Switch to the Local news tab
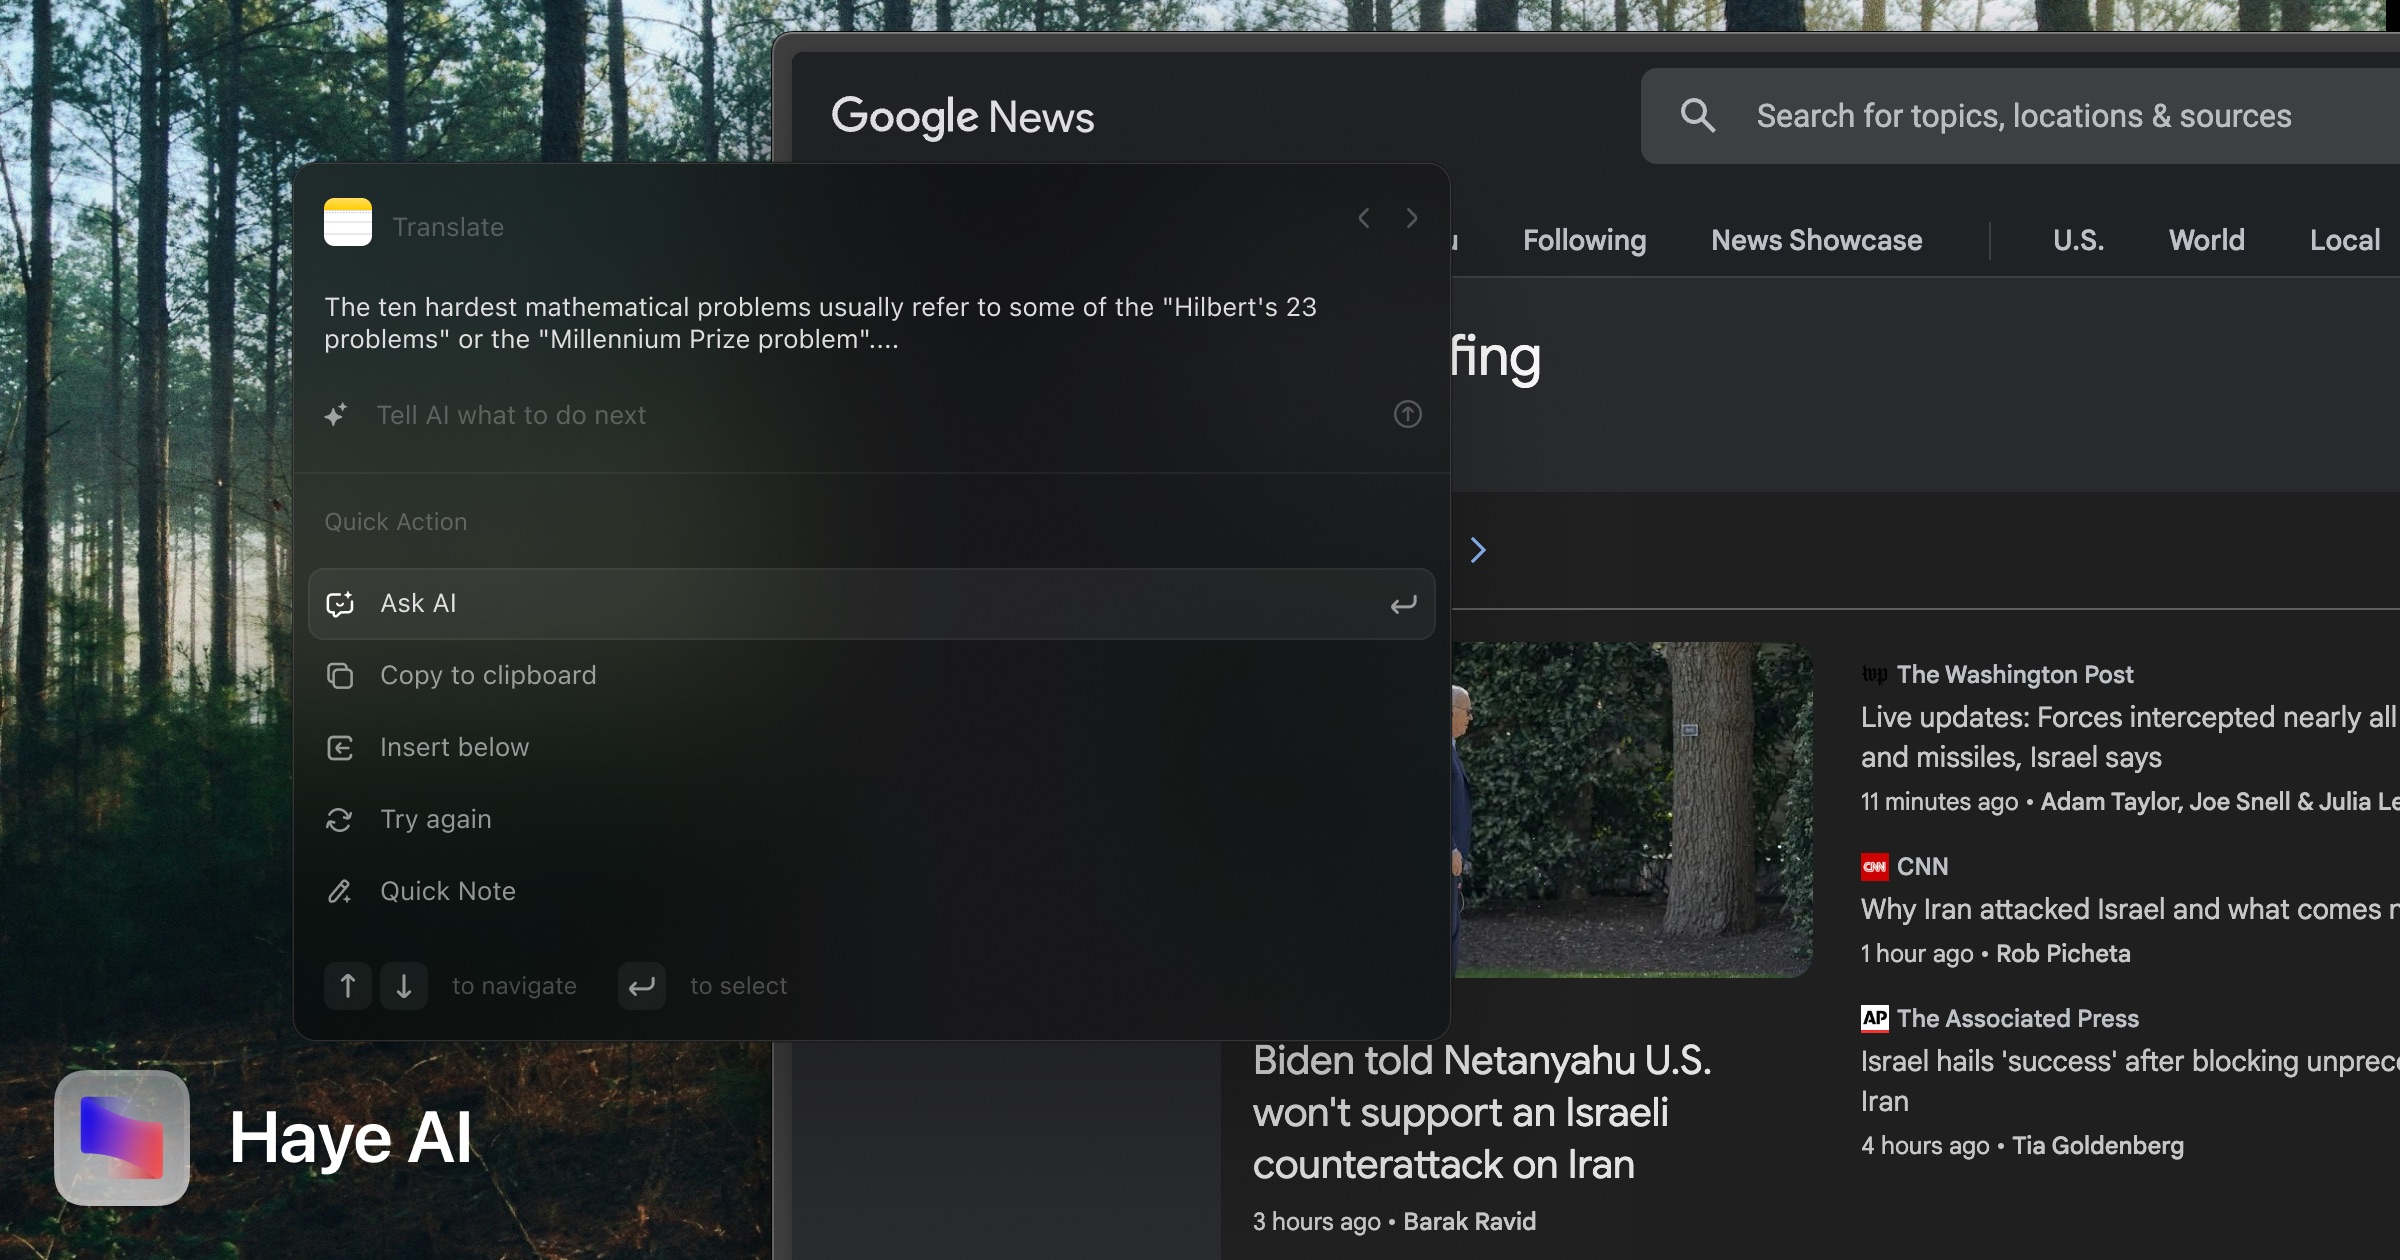The image size is (2400, 1260). [x=2344, y=240]
